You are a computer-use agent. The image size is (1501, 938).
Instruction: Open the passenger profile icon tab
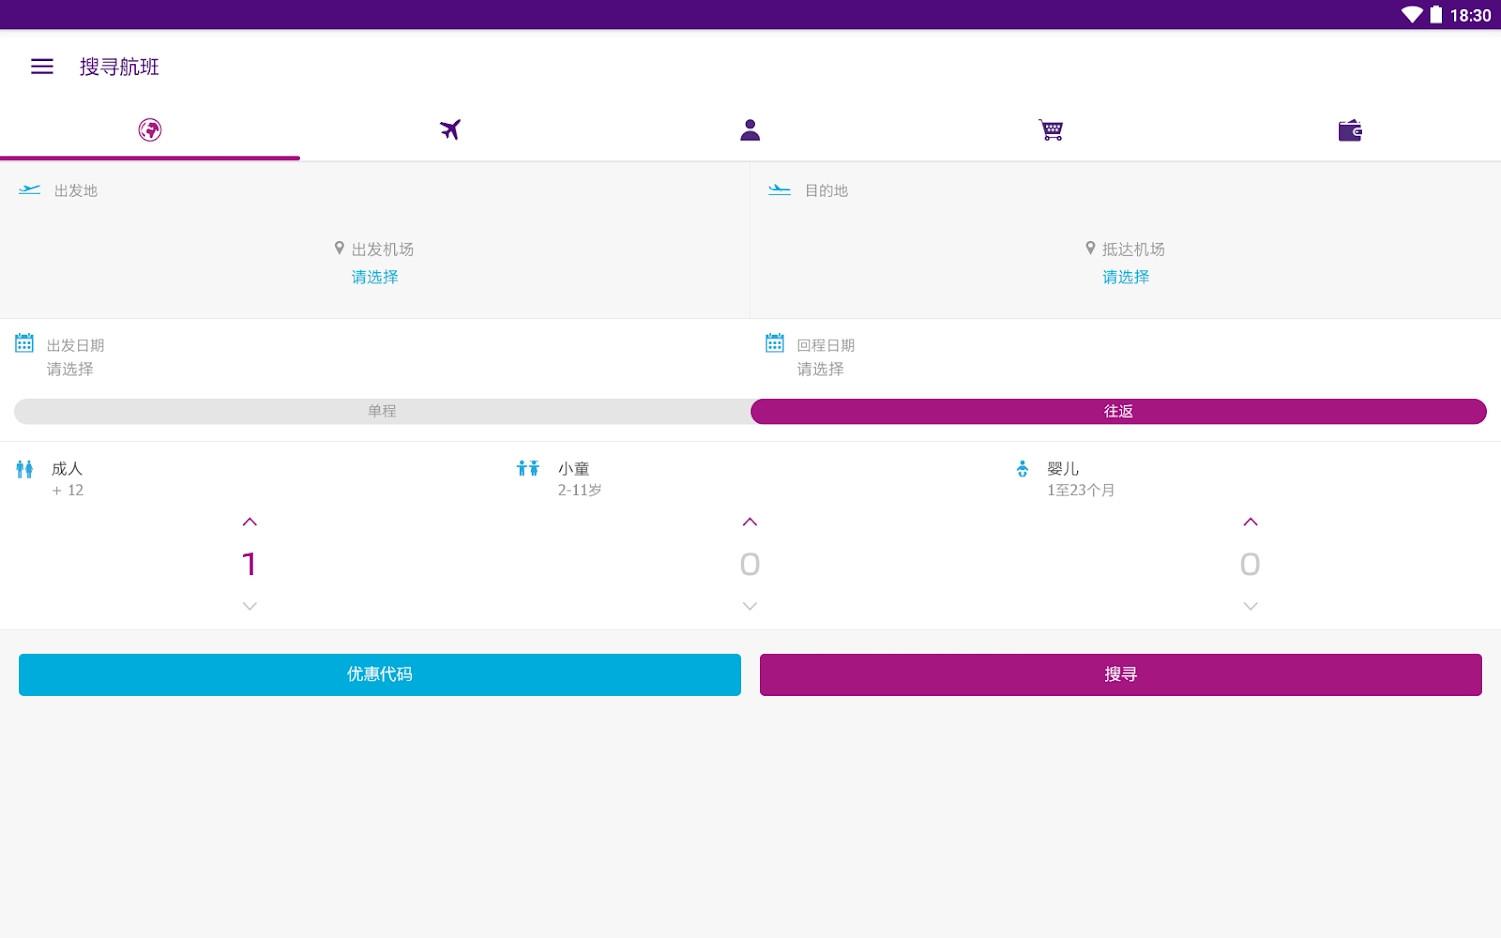pyautogui.click(x=750, y=129)
